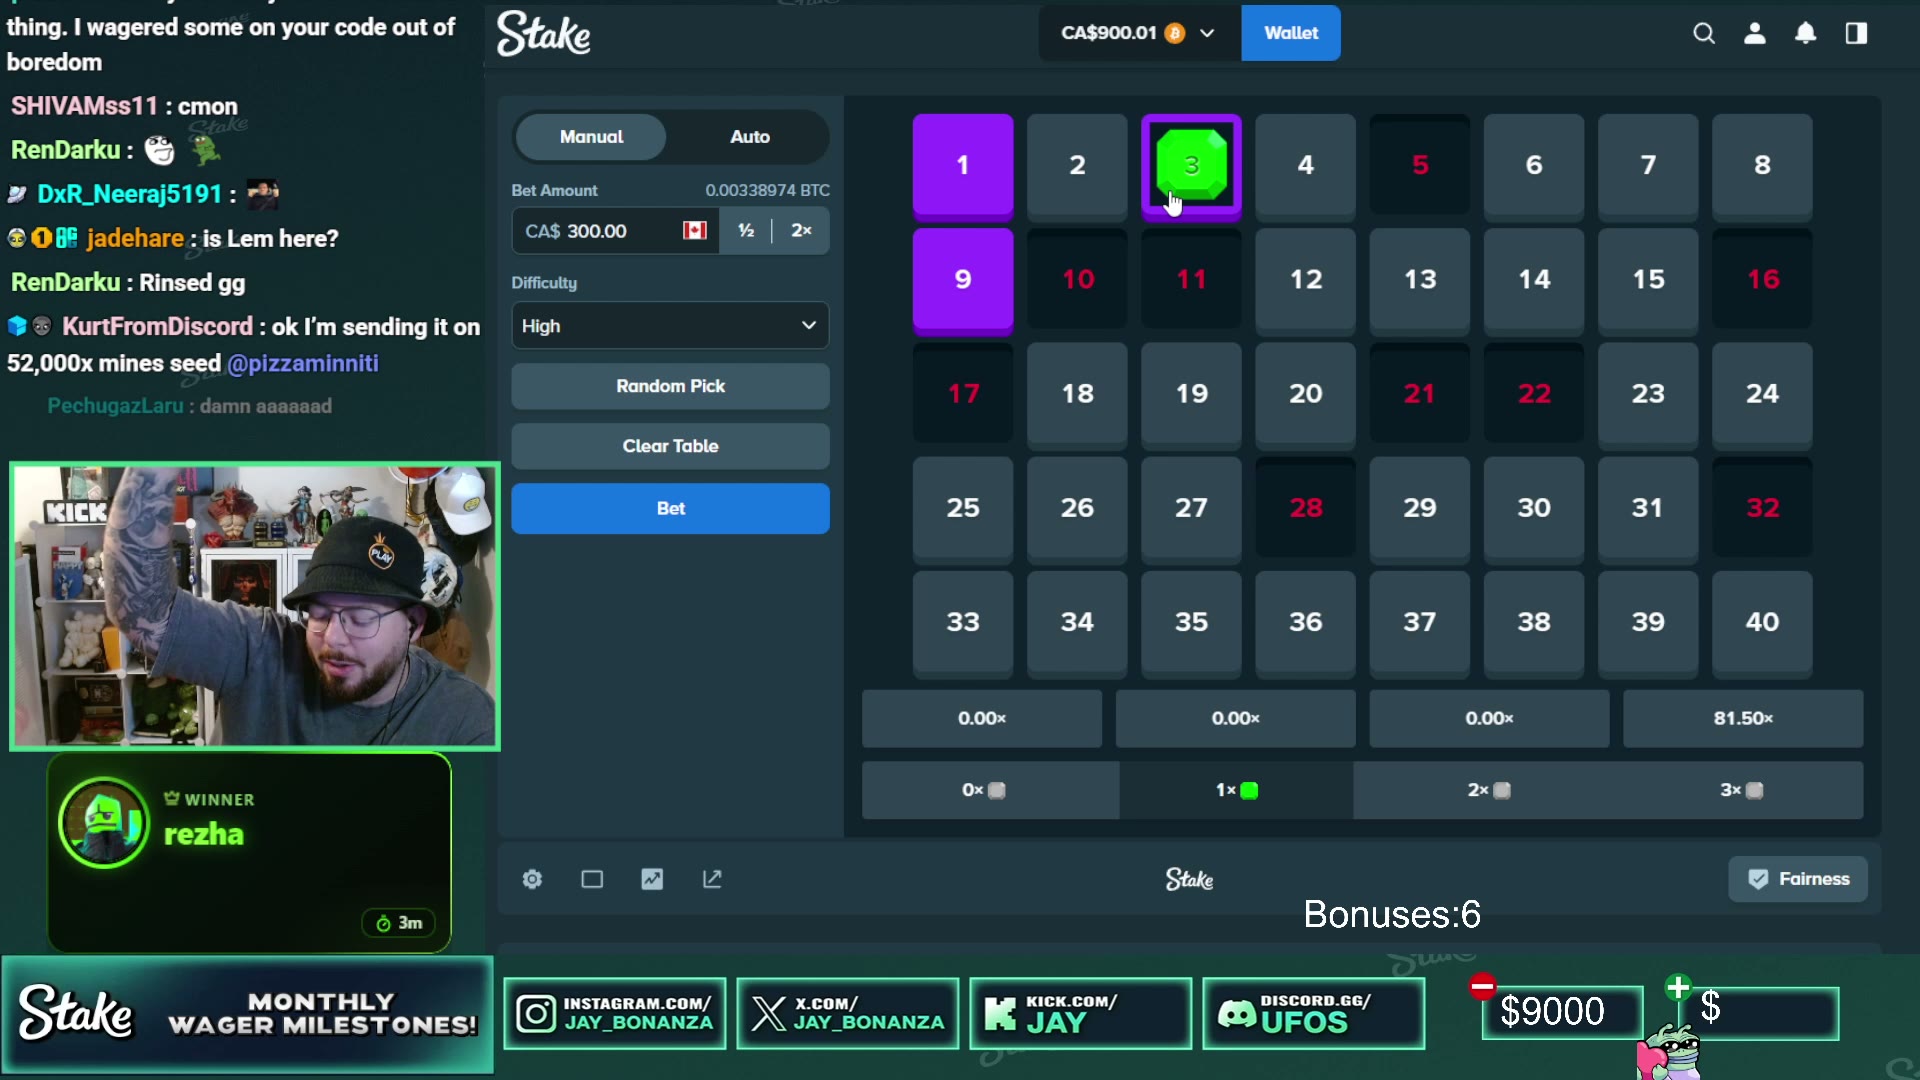The image size is (1920, 1080).
Task: Open the Difficulty dropdown set to High
Action: (670, 326)
